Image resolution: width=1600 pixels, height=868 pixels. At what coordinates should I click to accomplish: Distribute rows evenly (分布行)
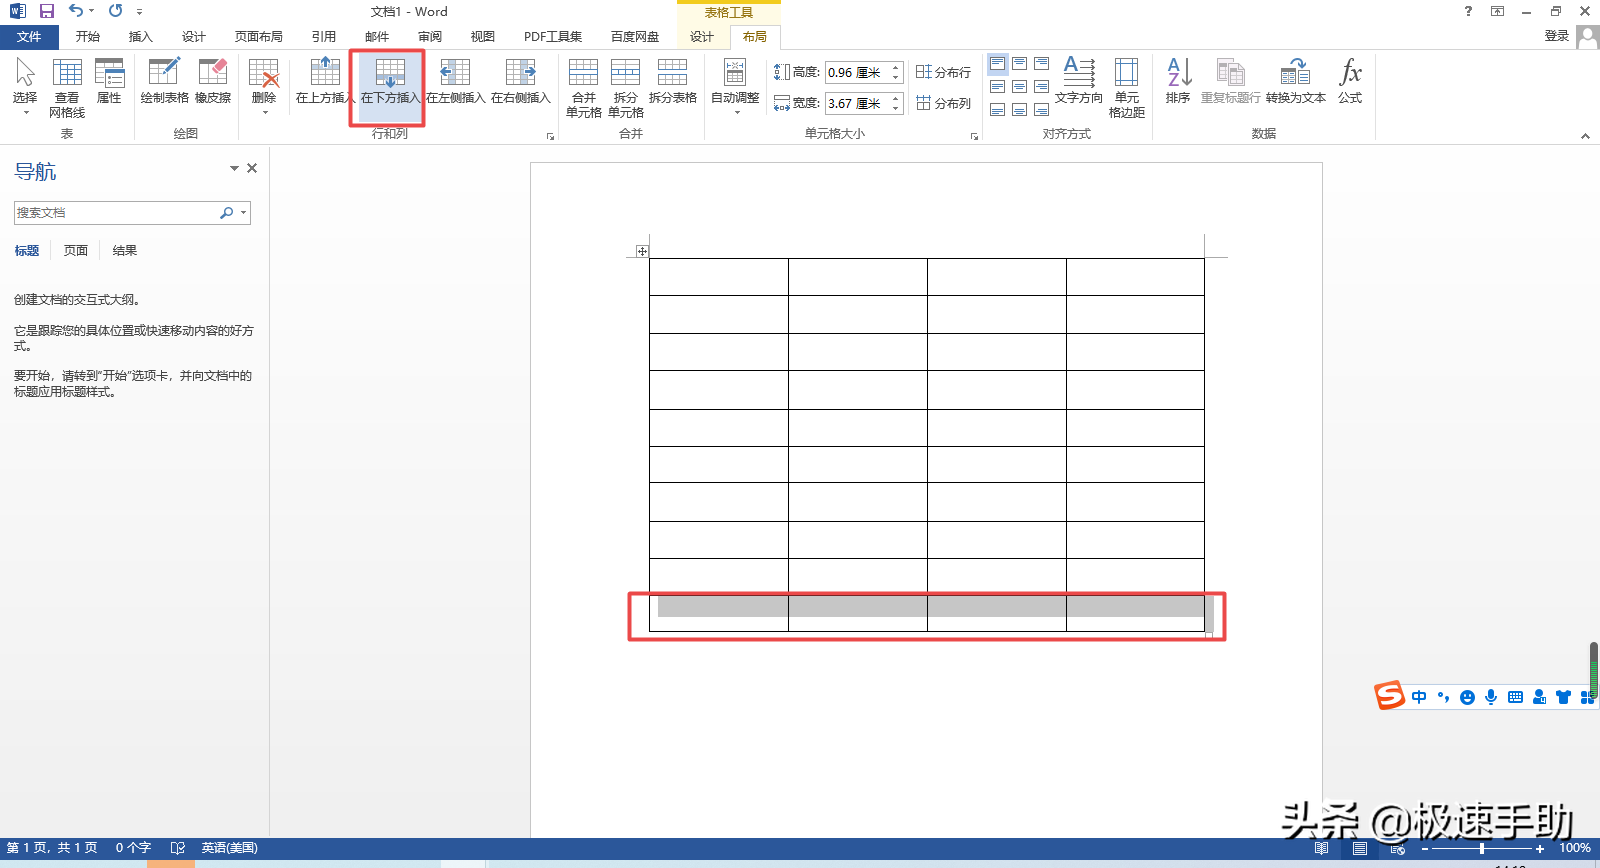click(944, 72)
